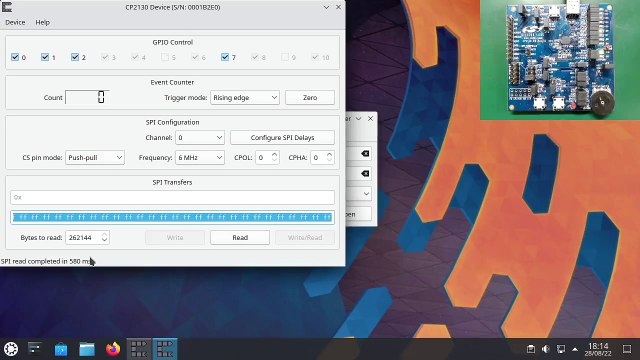Click Configure SPI Delays button
The width and height of the screenshot is (640, 360).
(x=282, y=138)
